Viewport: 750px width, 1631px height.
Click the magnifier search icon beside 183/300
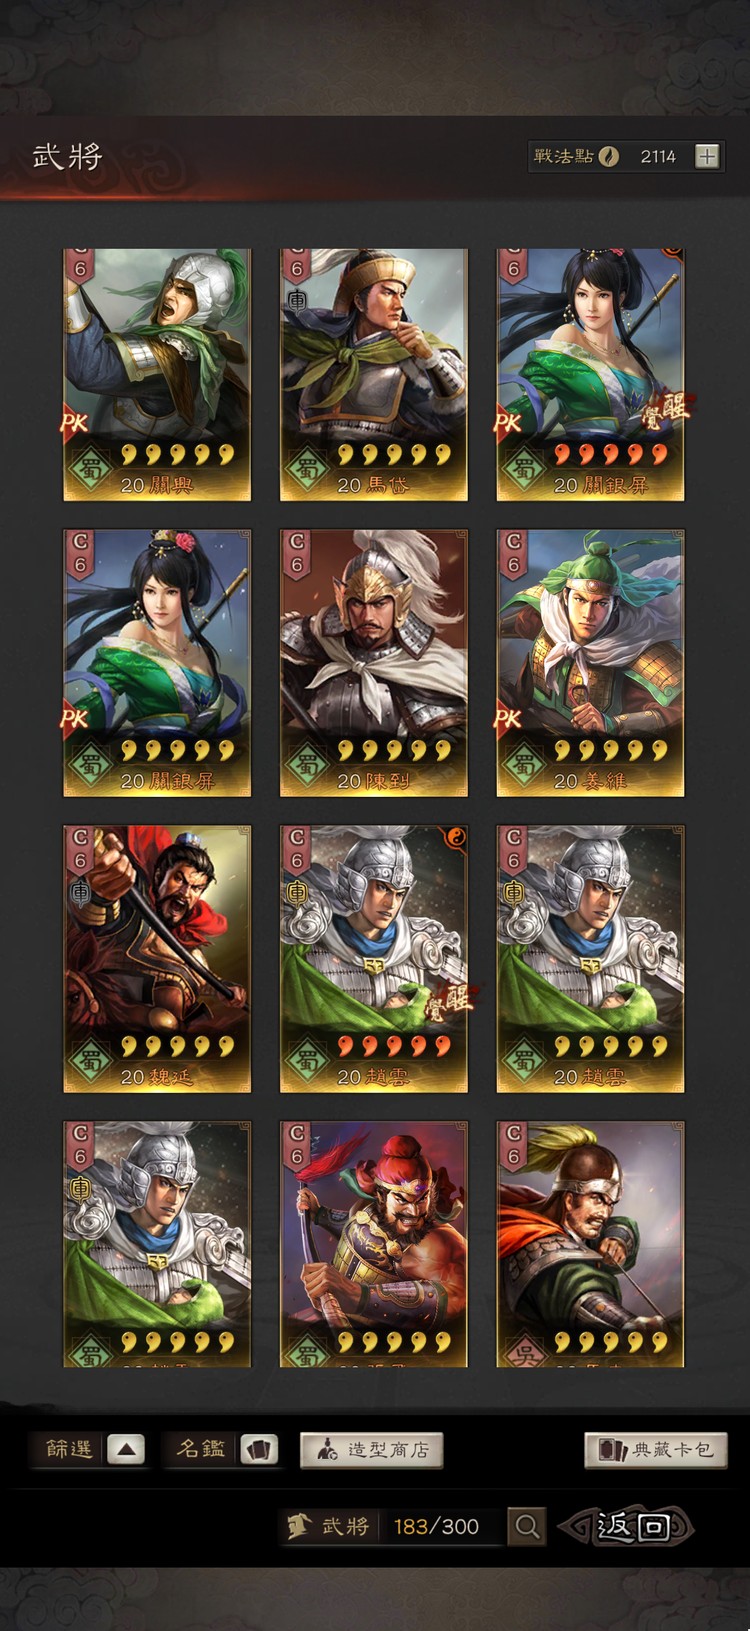point(527,1526)
